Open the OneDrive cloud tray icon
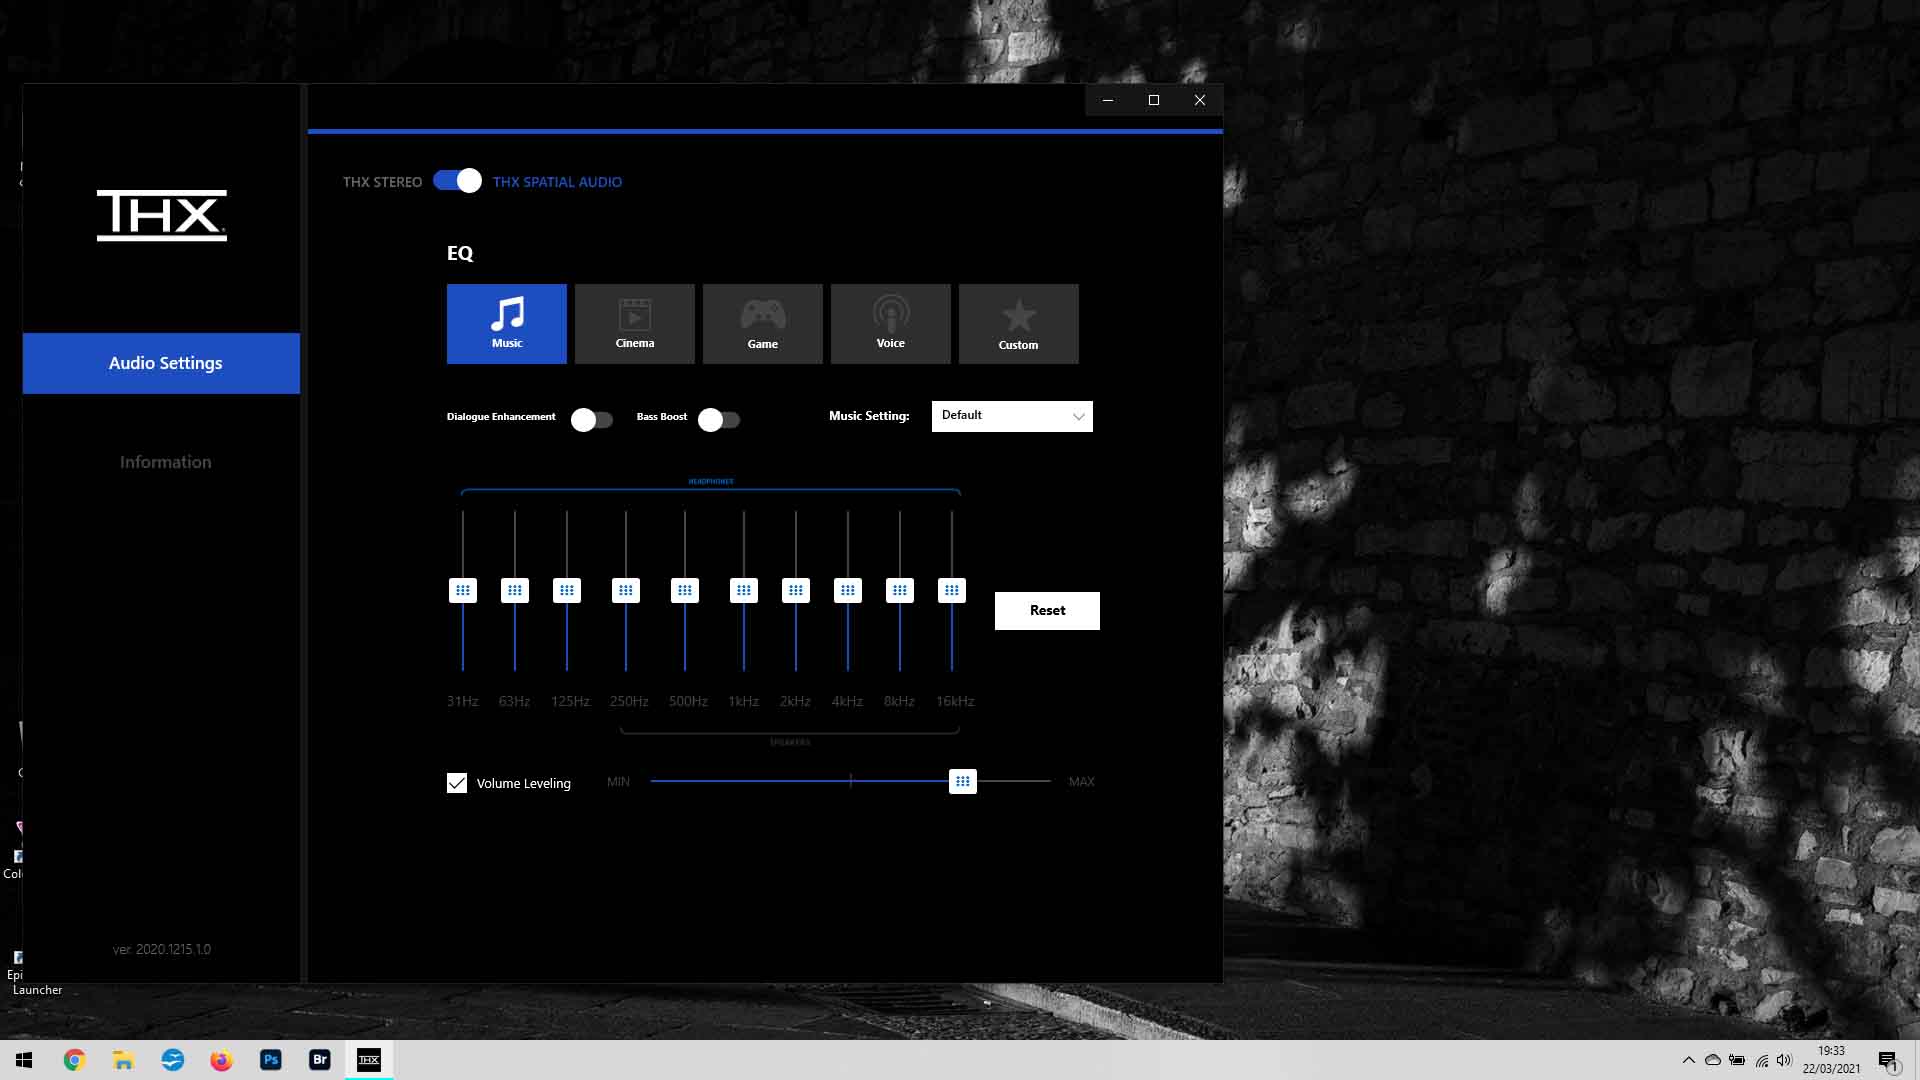1920x1080 pixels. (x=1713, y=1060)
